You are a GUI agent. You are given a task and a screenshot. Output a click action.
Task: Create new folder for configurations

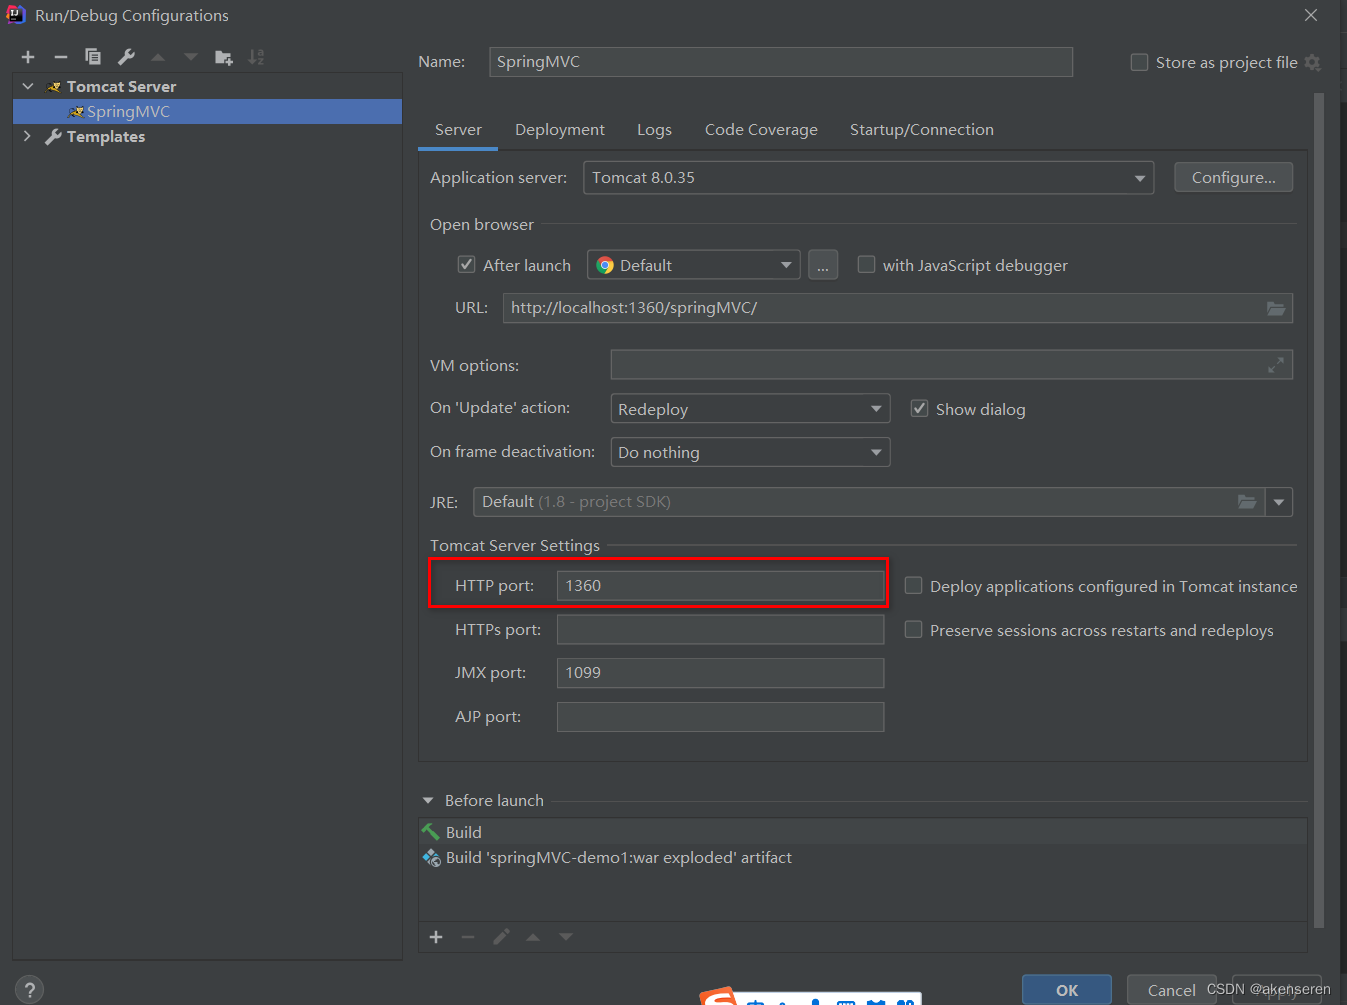tap(224, 57)
